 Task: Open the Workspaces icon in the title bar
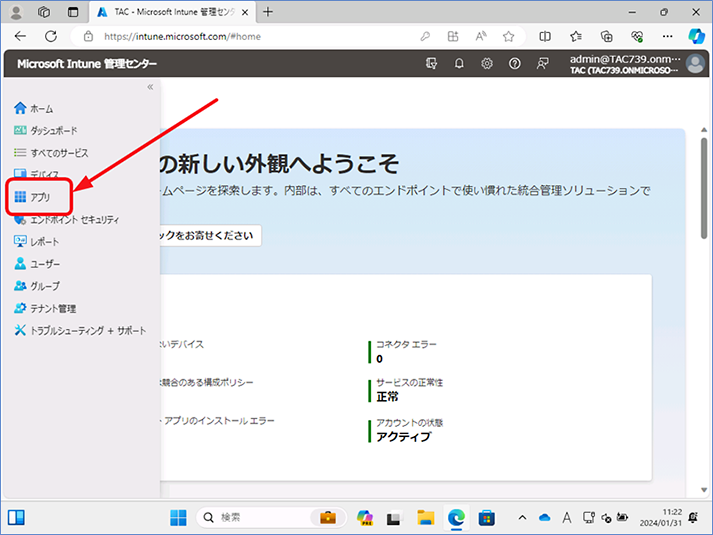click(x=44, y=12)
